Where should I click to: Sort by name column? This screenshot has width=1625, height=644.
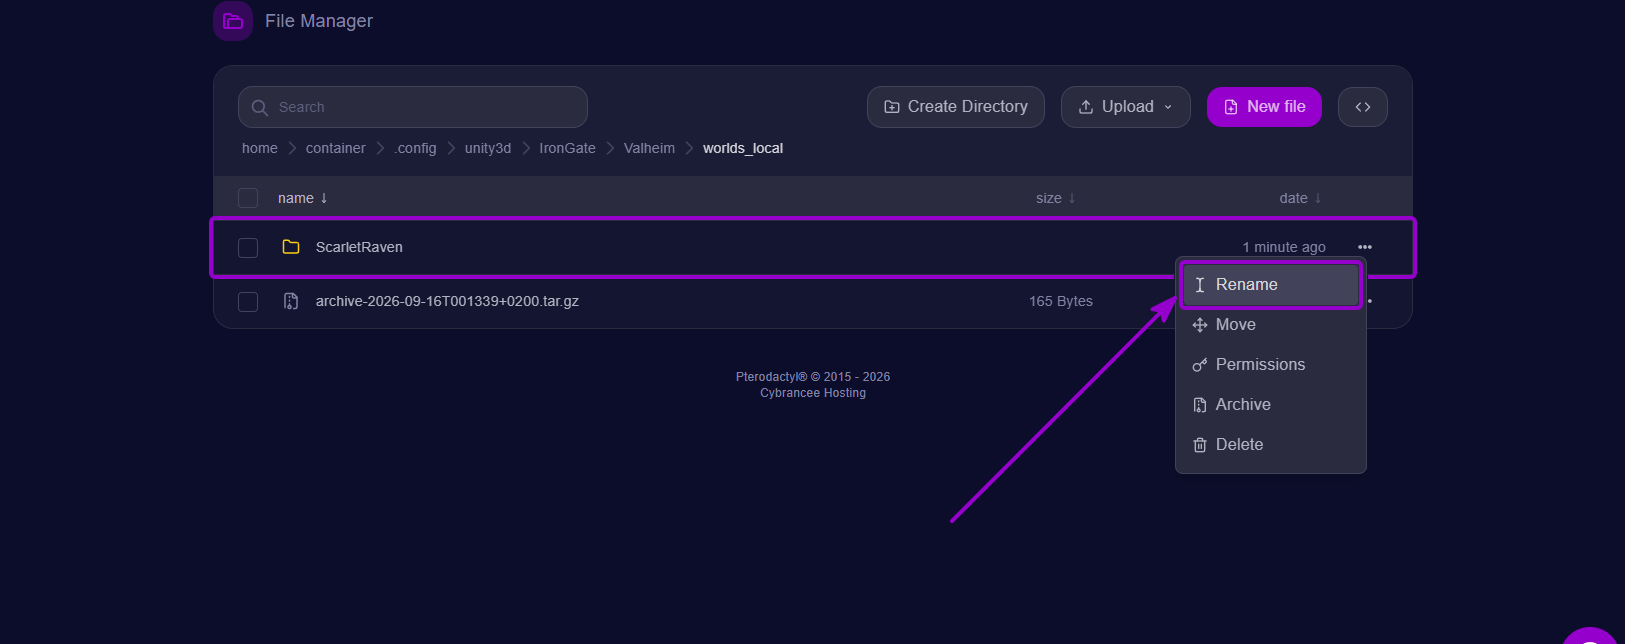click(303, 198)
